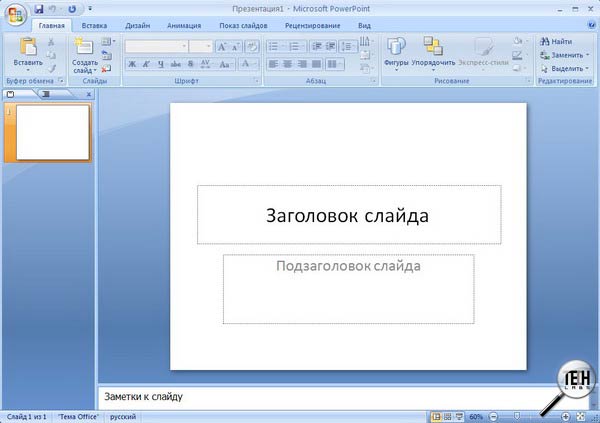Delete the slide using the red X icon

[x=106, y=69]
